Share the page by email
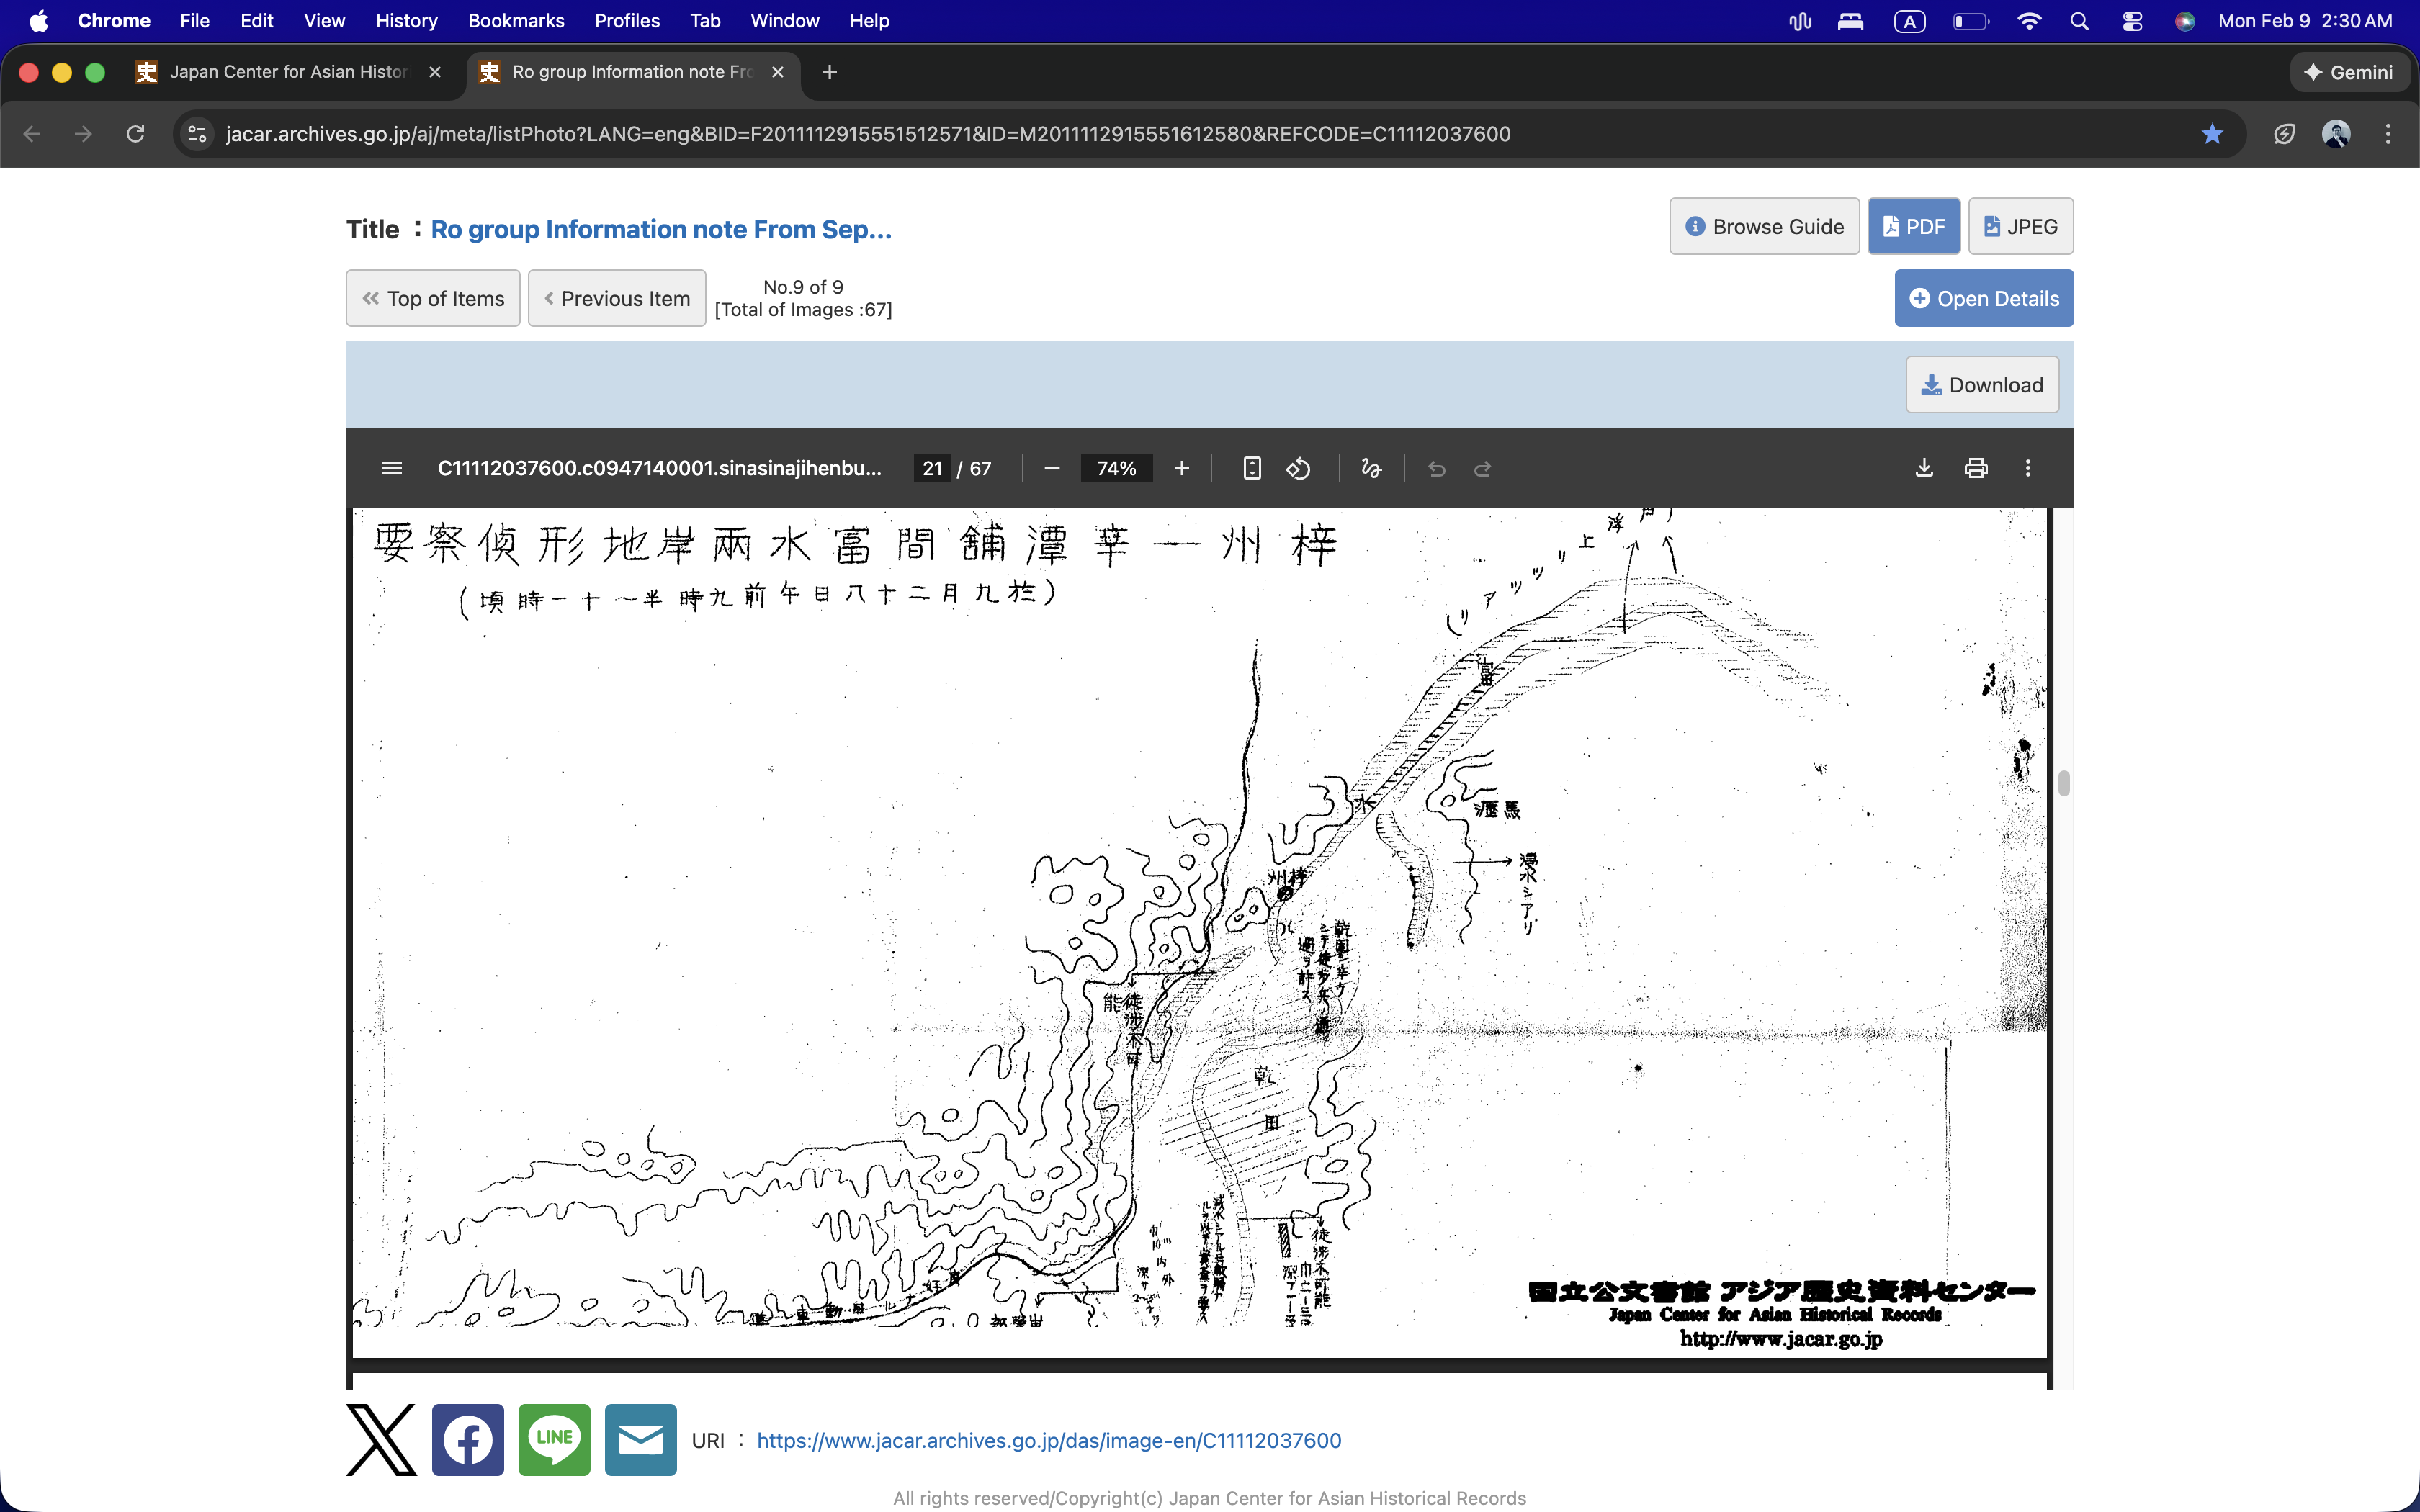Image resolution: width=2420 pixels, height=1512 pixels. [x=641, y=1440]
